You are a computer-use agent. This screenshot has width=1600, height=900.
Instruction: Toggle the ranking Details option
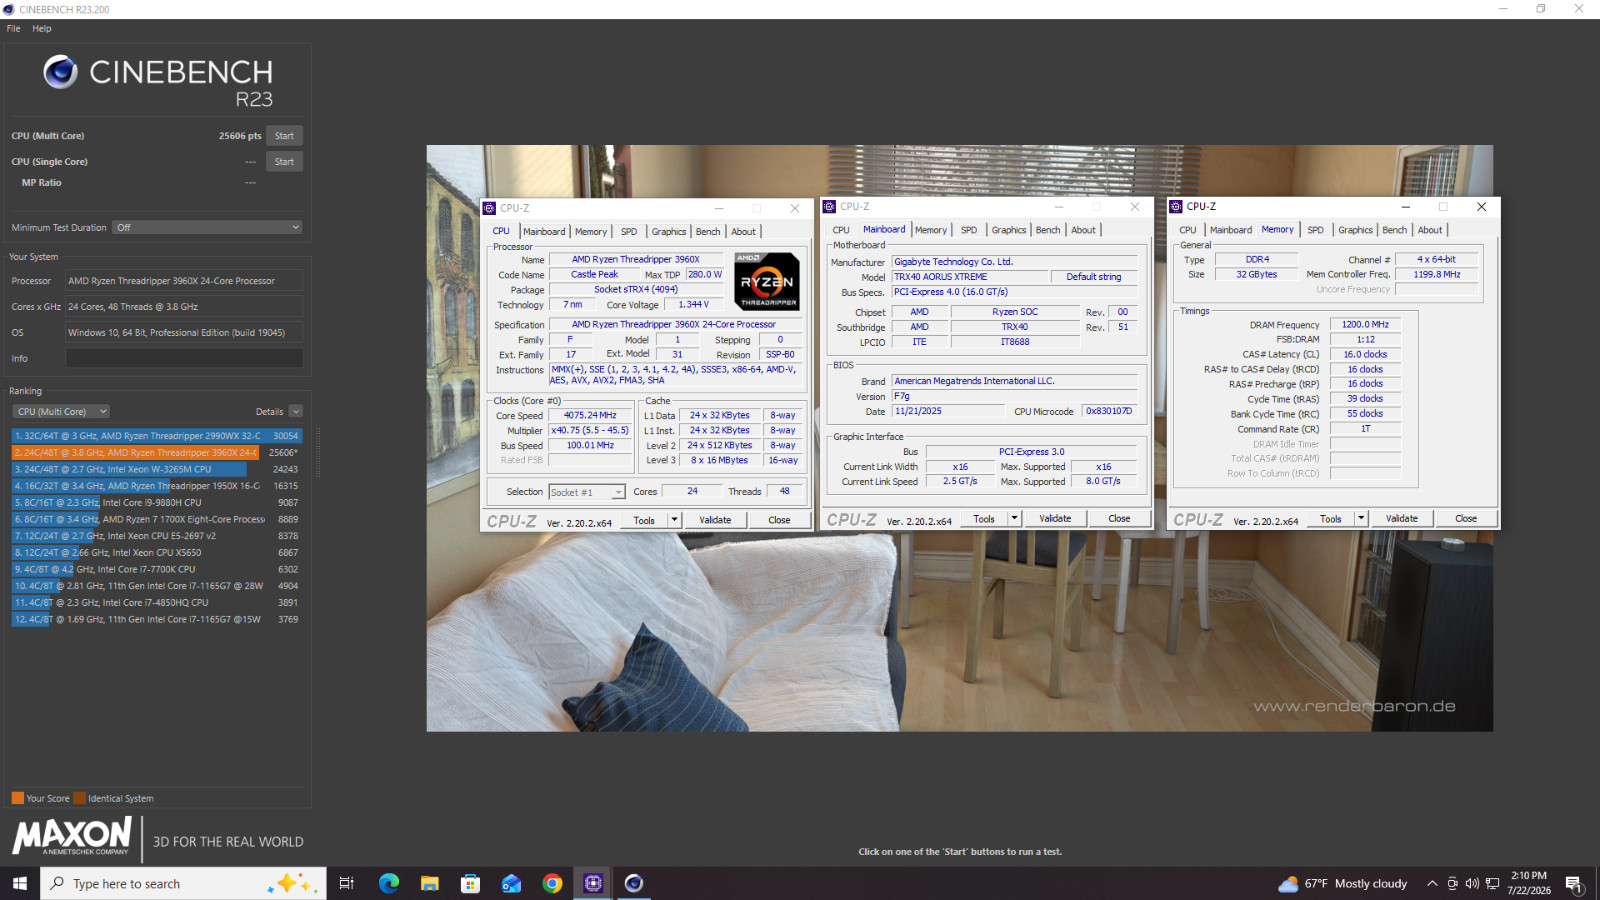[x=295, y=411]
